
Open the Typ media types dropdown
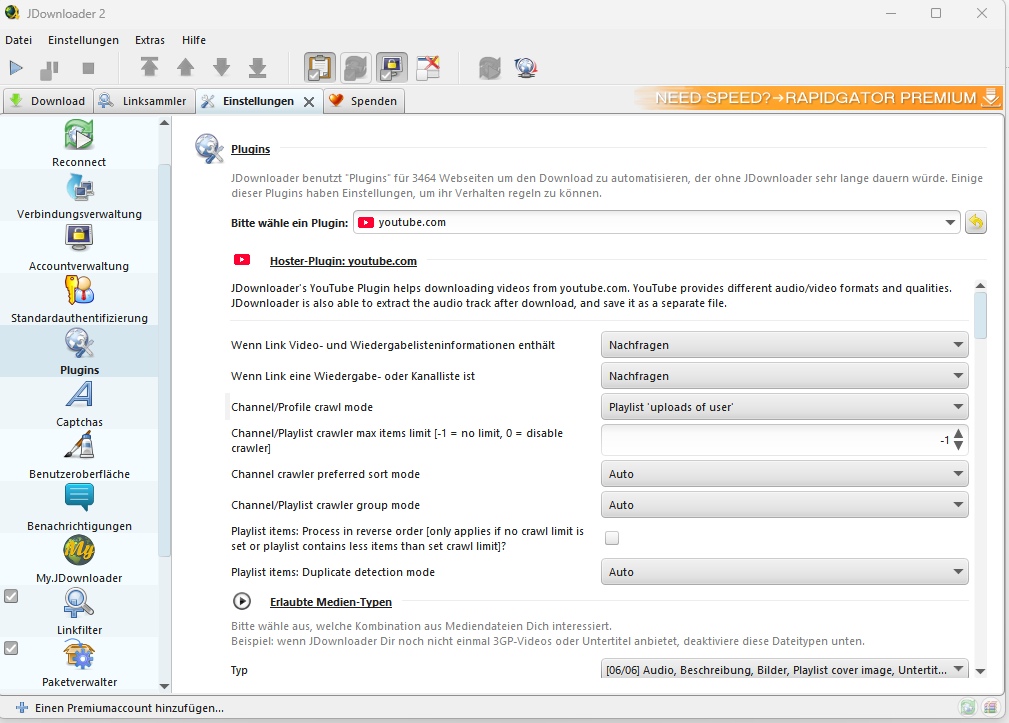(784, 670)
